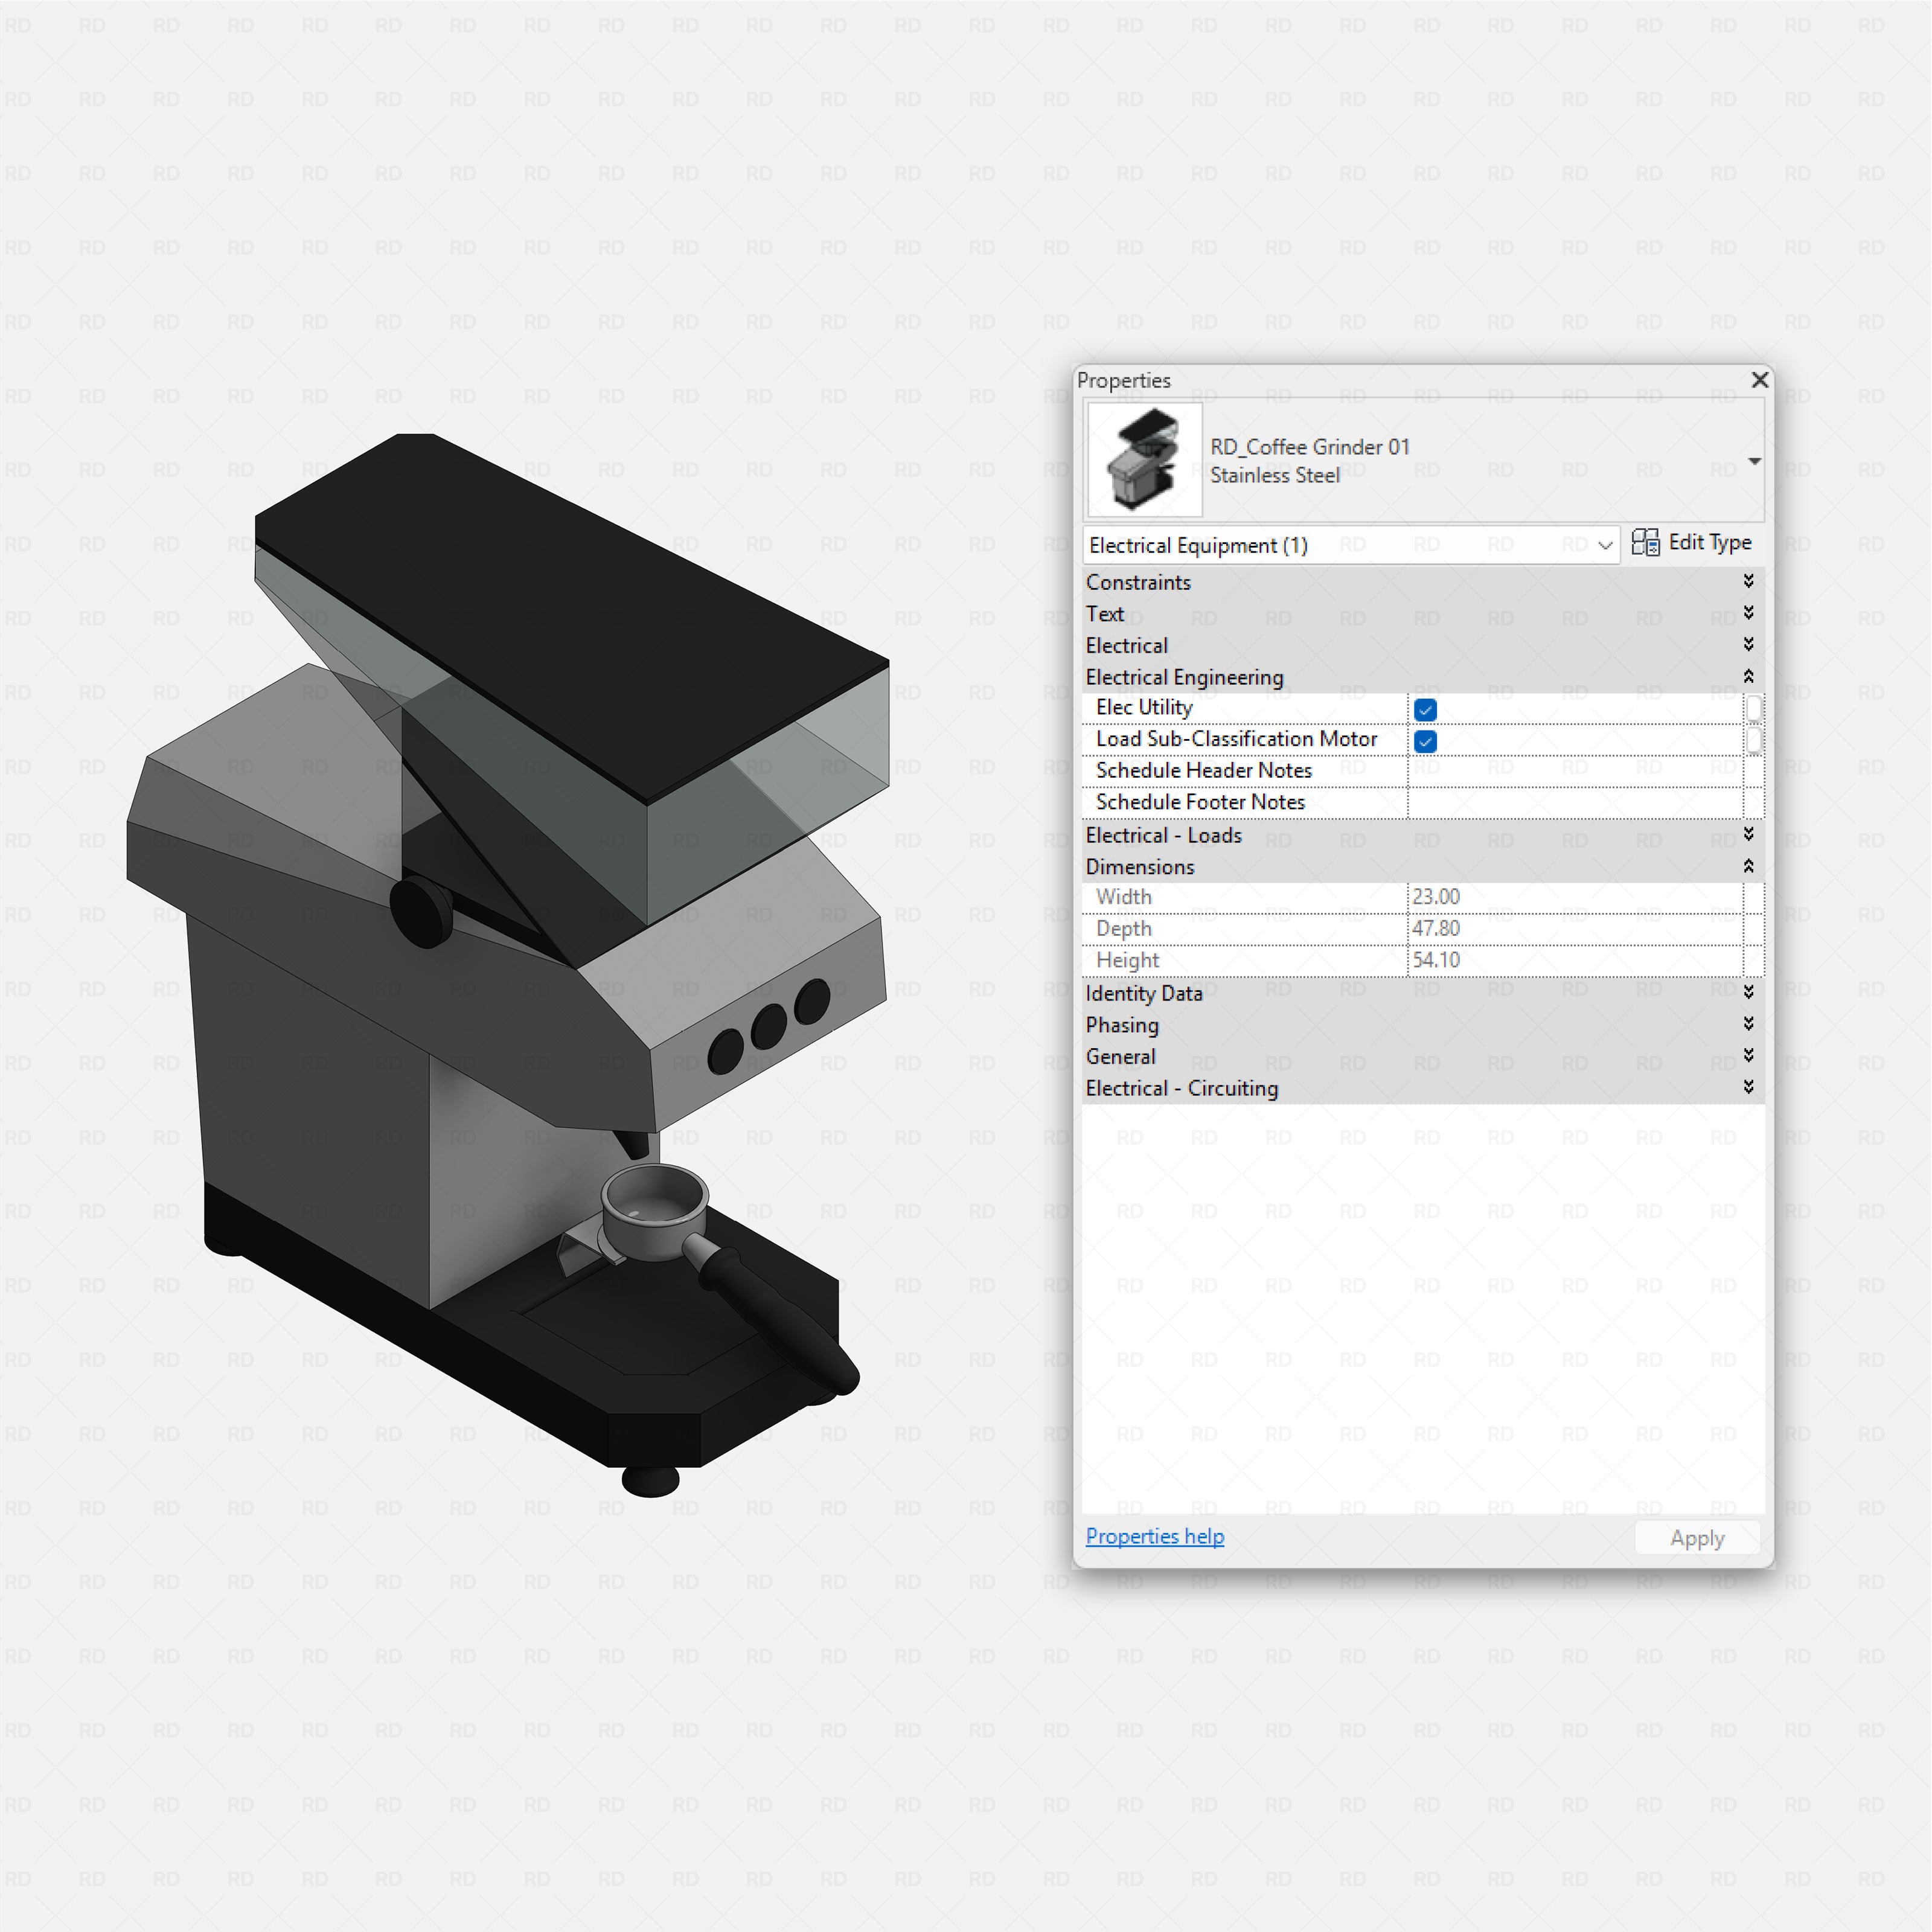The width and height of the screenshot is (1932, 1932).
Task: Collapse the Dimensions section
Action: coord(1749,865)
